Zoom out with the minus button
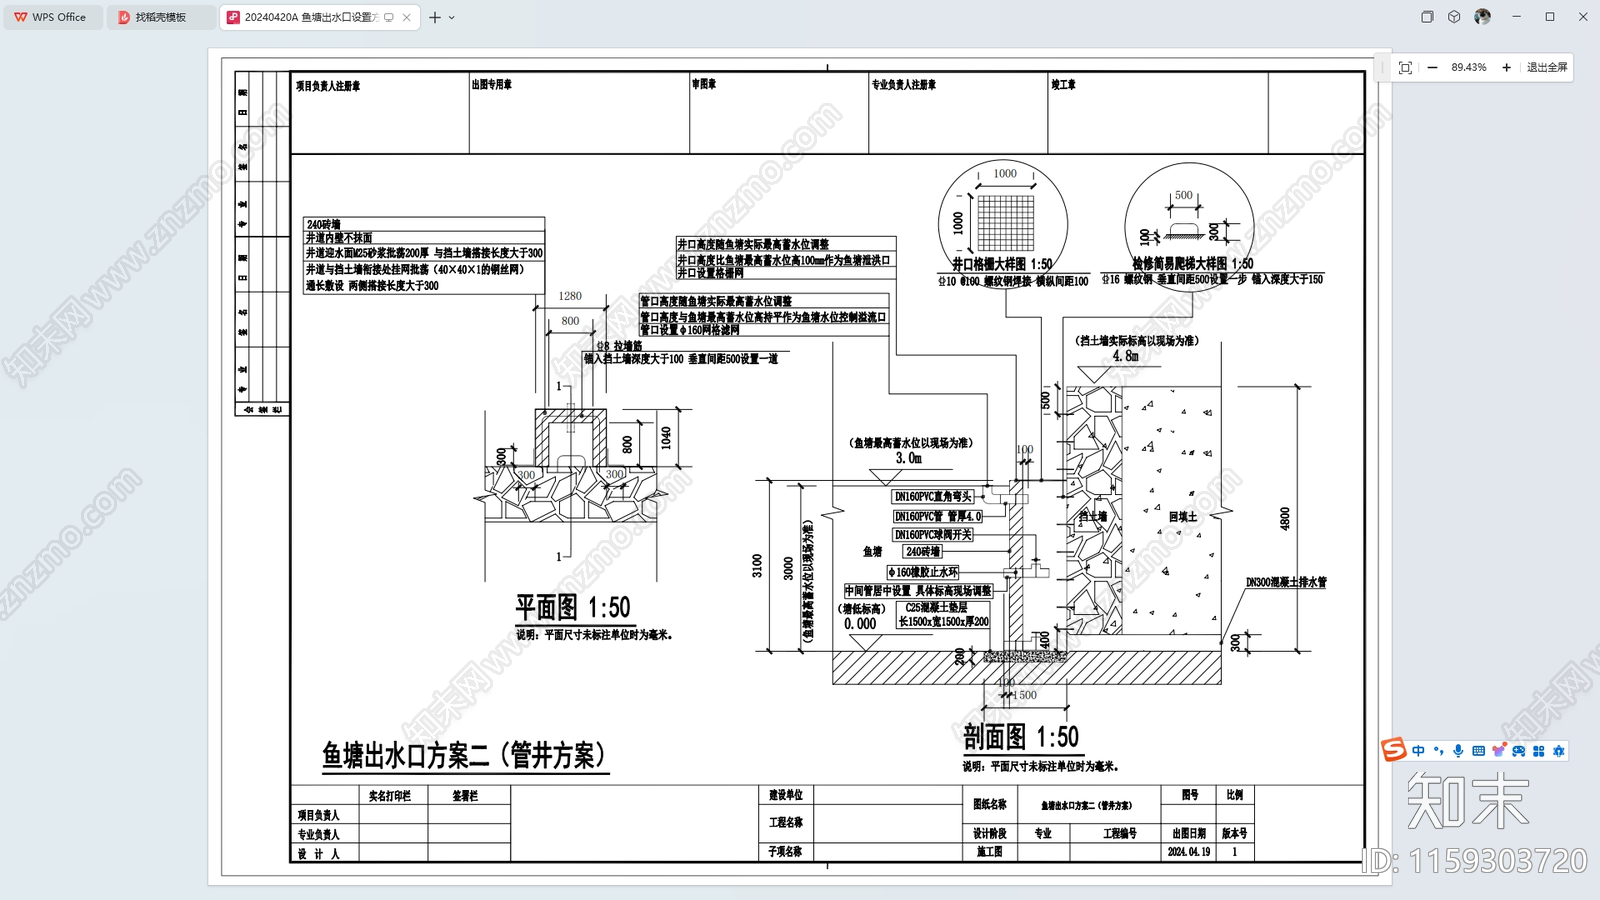This screenshot has height=900, width=1600. click(1432, 67)
